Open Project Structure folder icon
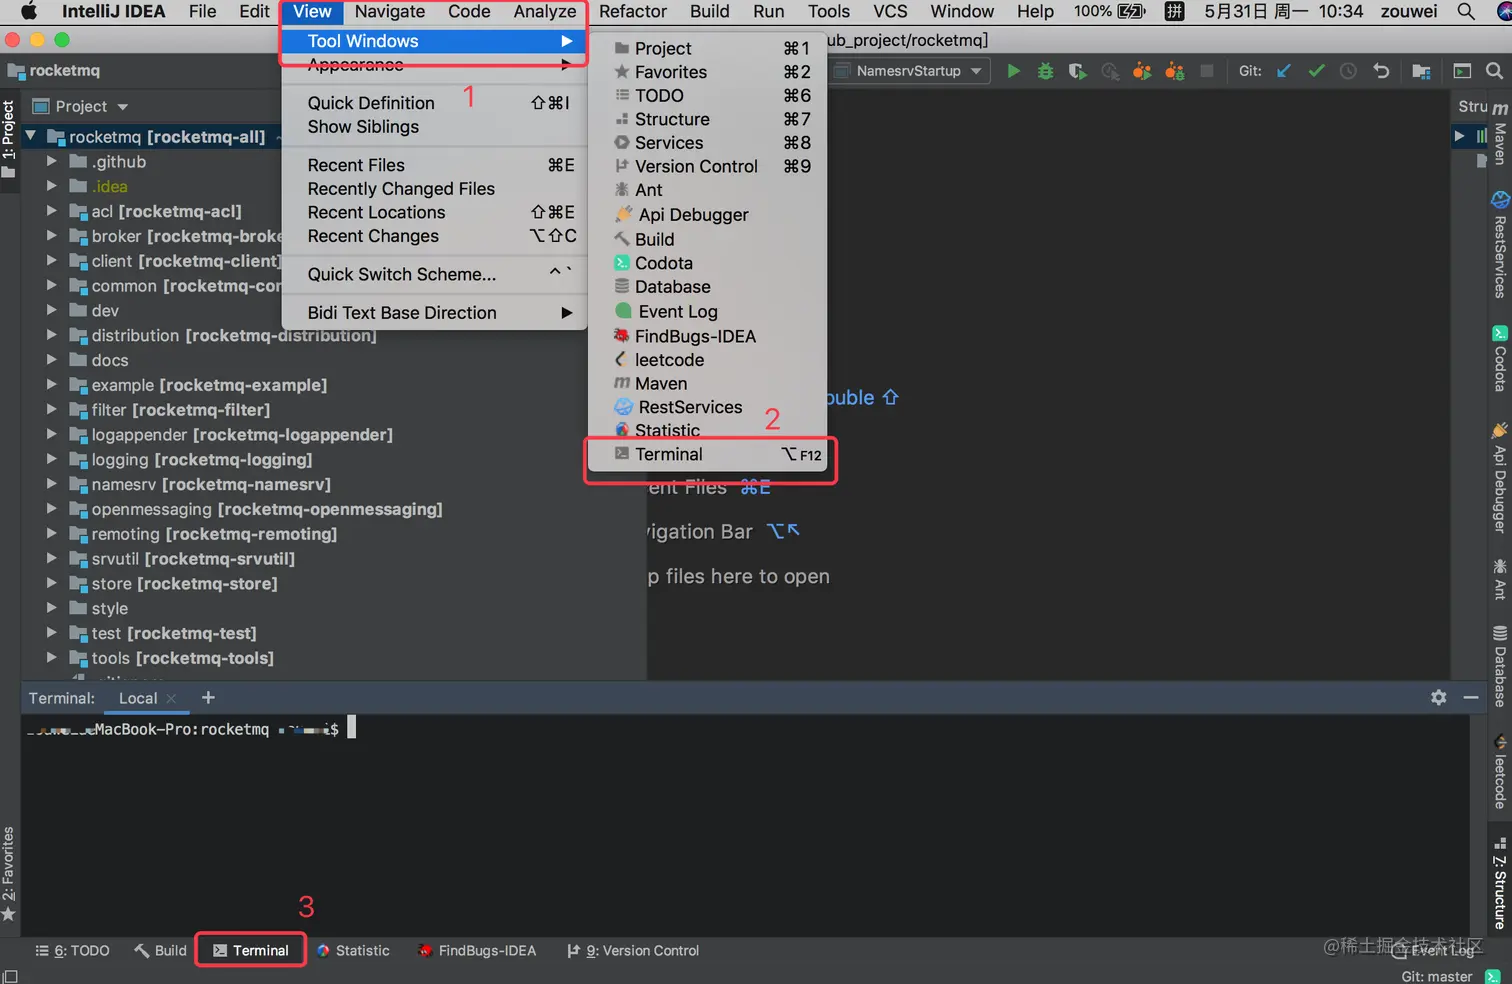Image resolution: width=1512 pixels, height=984 pixels. click(1421, 71)
